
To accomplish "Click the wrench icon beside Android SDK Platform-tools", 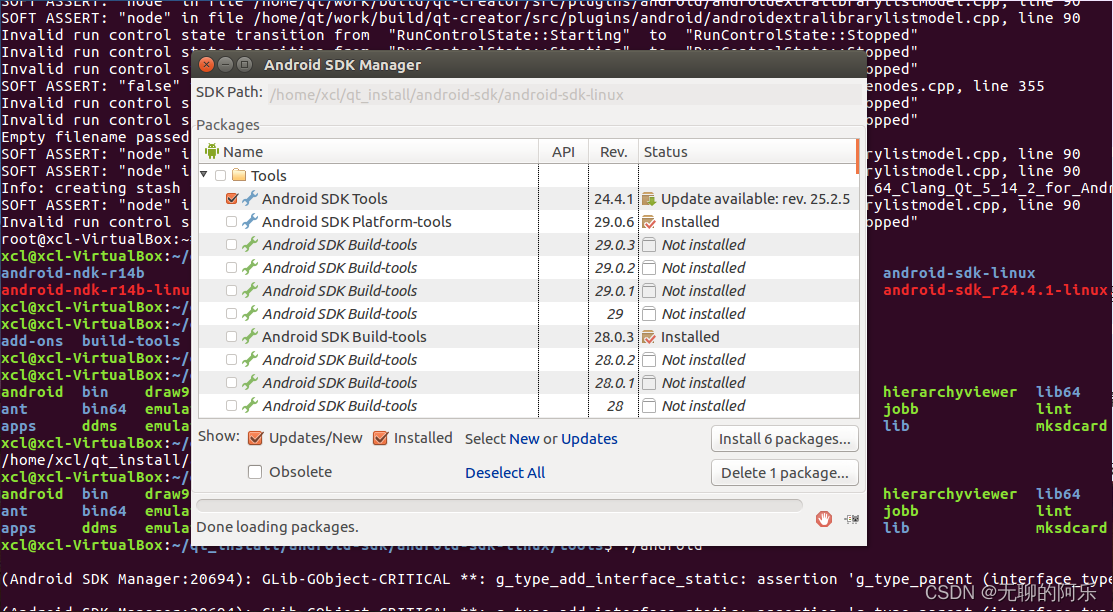I will [x=249, y=222].
